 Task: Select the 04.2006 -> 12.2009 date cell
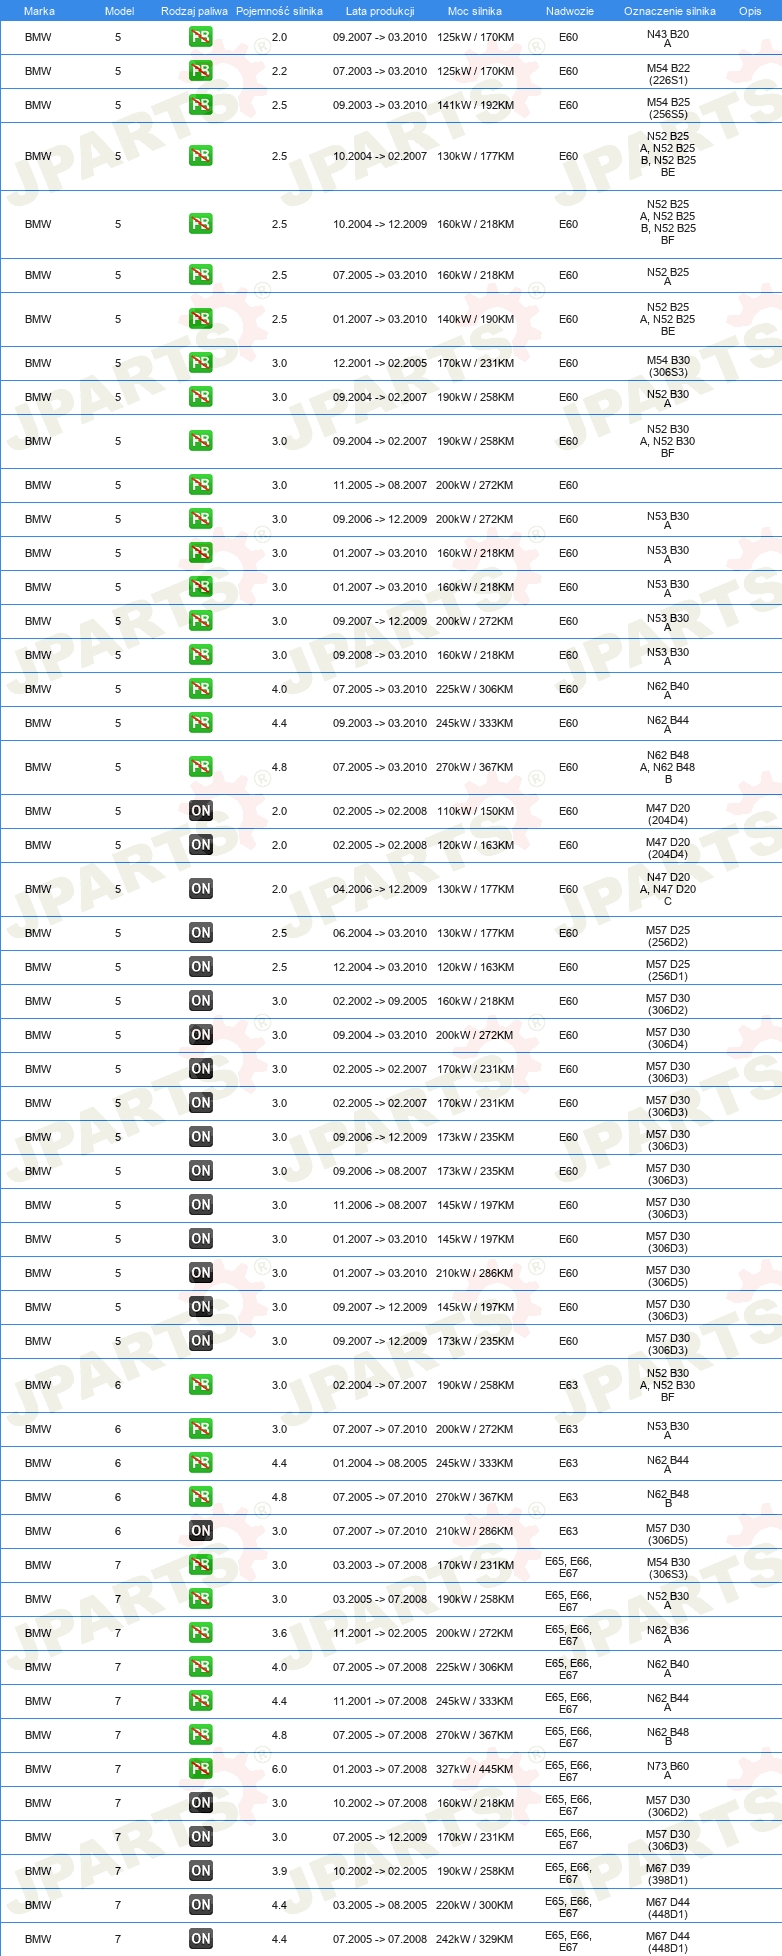380,889
